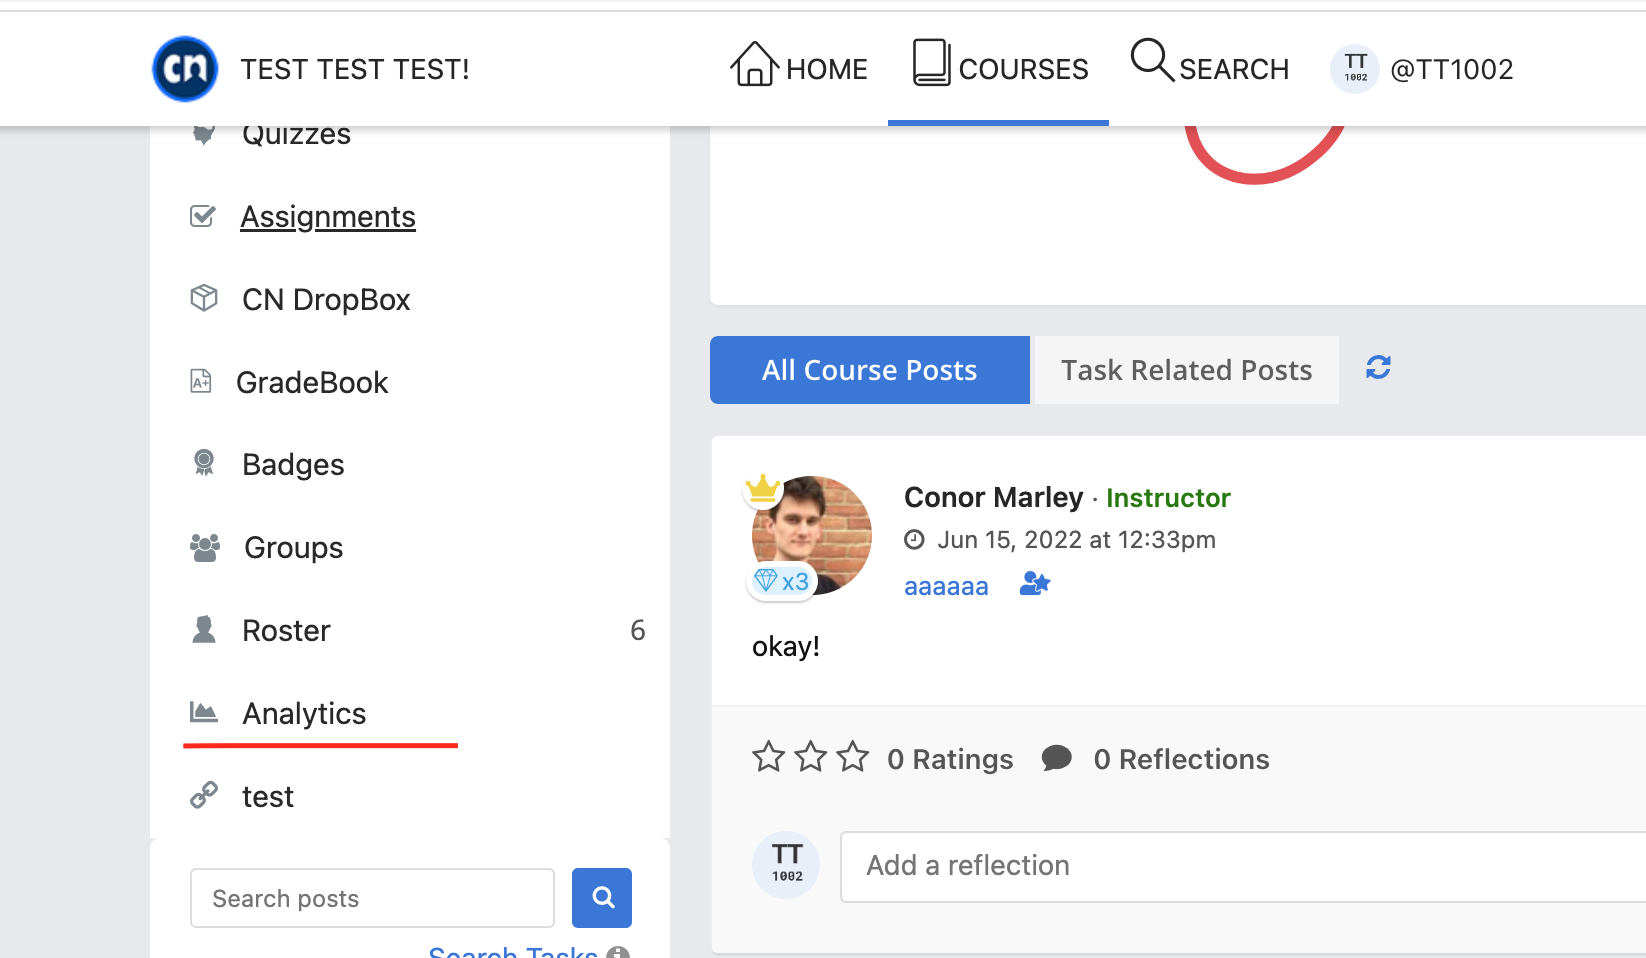Click the 0 Ratings label
Image resolution: width=1646 pixels, height=958 pixels.
coord(950,760)
